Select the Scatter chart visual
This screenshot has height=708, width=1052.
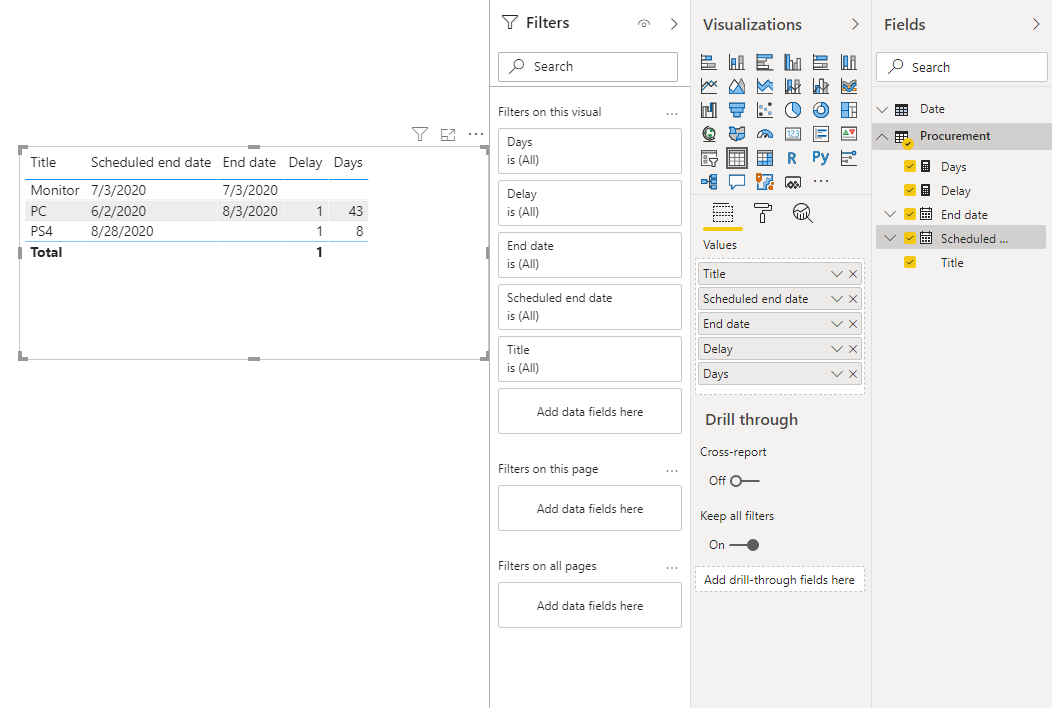765,110
